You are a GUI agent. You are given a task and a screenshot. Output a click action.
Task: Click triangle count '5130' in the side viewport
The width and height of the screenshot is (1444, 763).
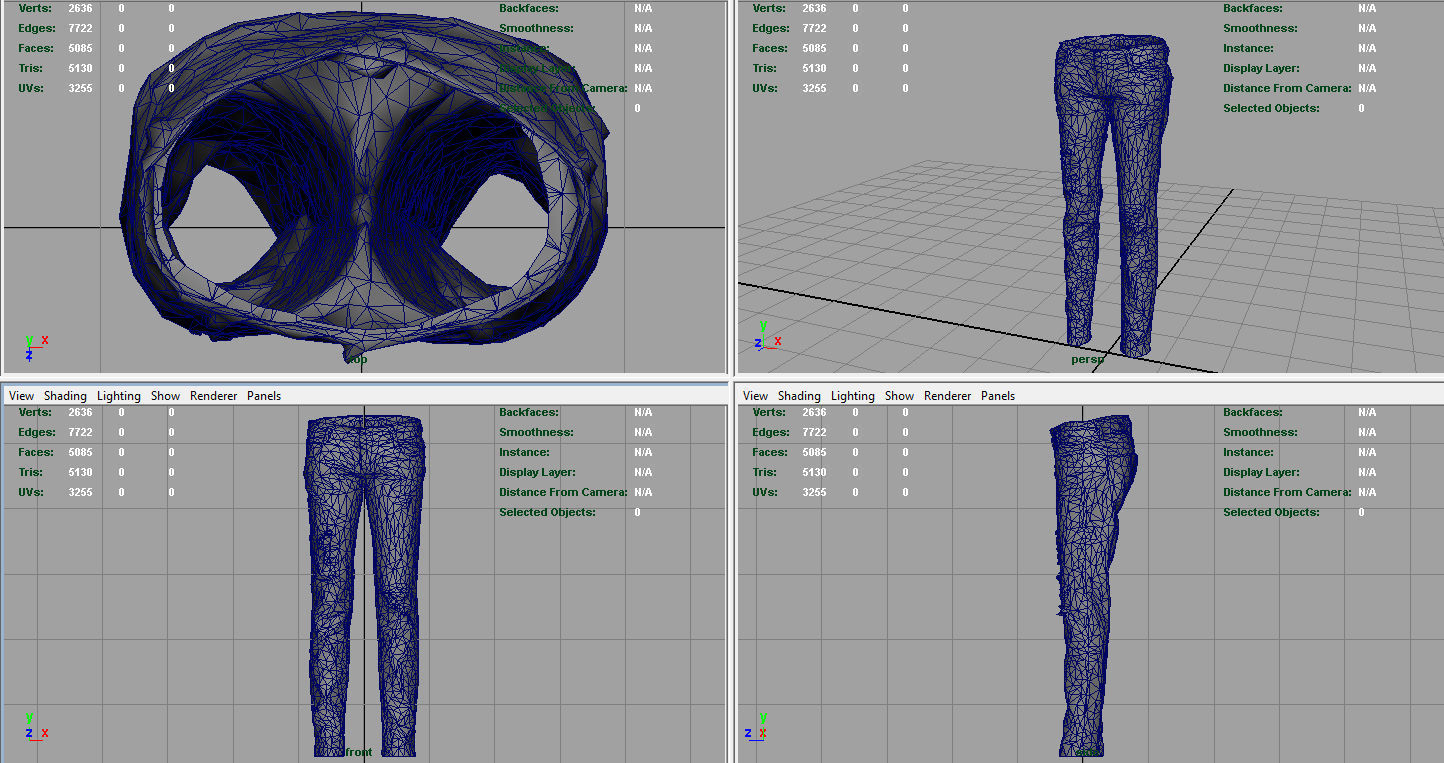[x=814, y=472]
